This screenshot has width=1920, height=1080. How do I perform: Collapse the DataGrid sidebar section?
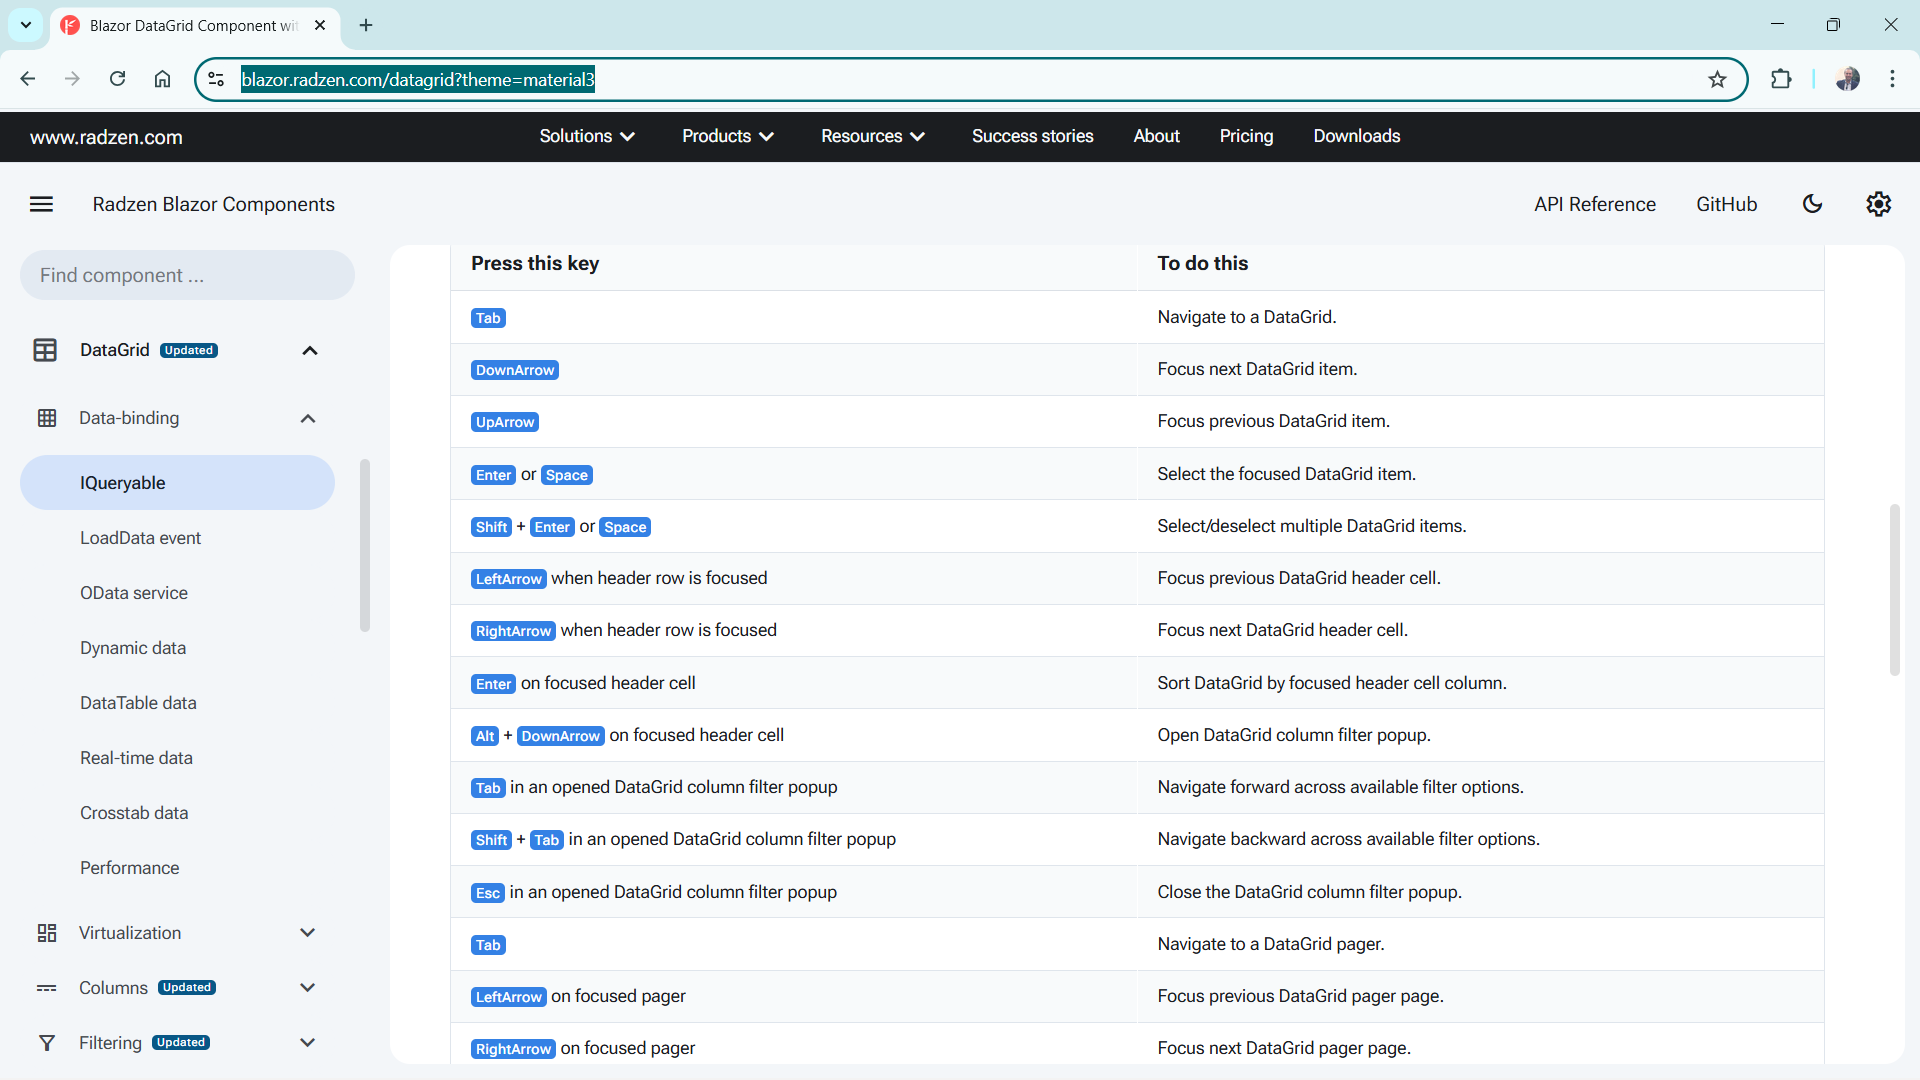click(x=310, y=351)
